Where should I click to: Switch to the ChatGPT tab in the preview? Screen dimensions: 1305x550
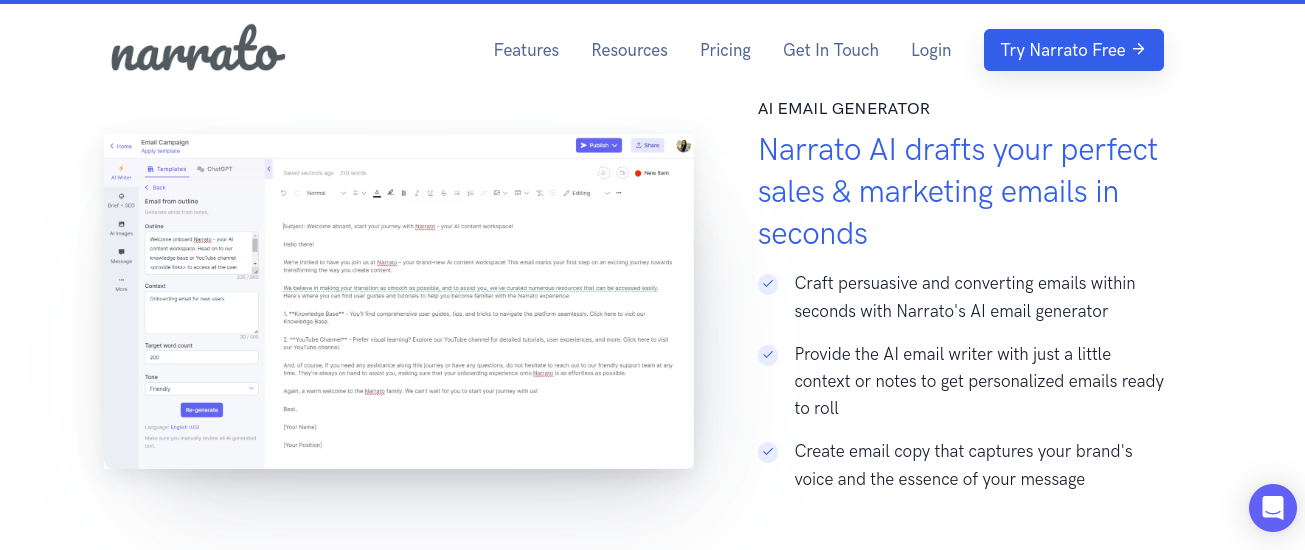[214, 169]
